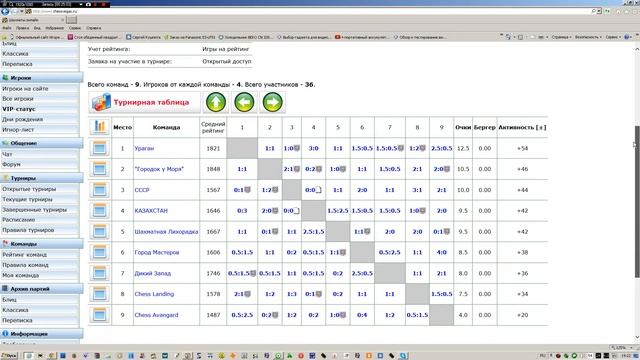Click game icon next to Ураган's 1:0 result

[x=297, y=148]
